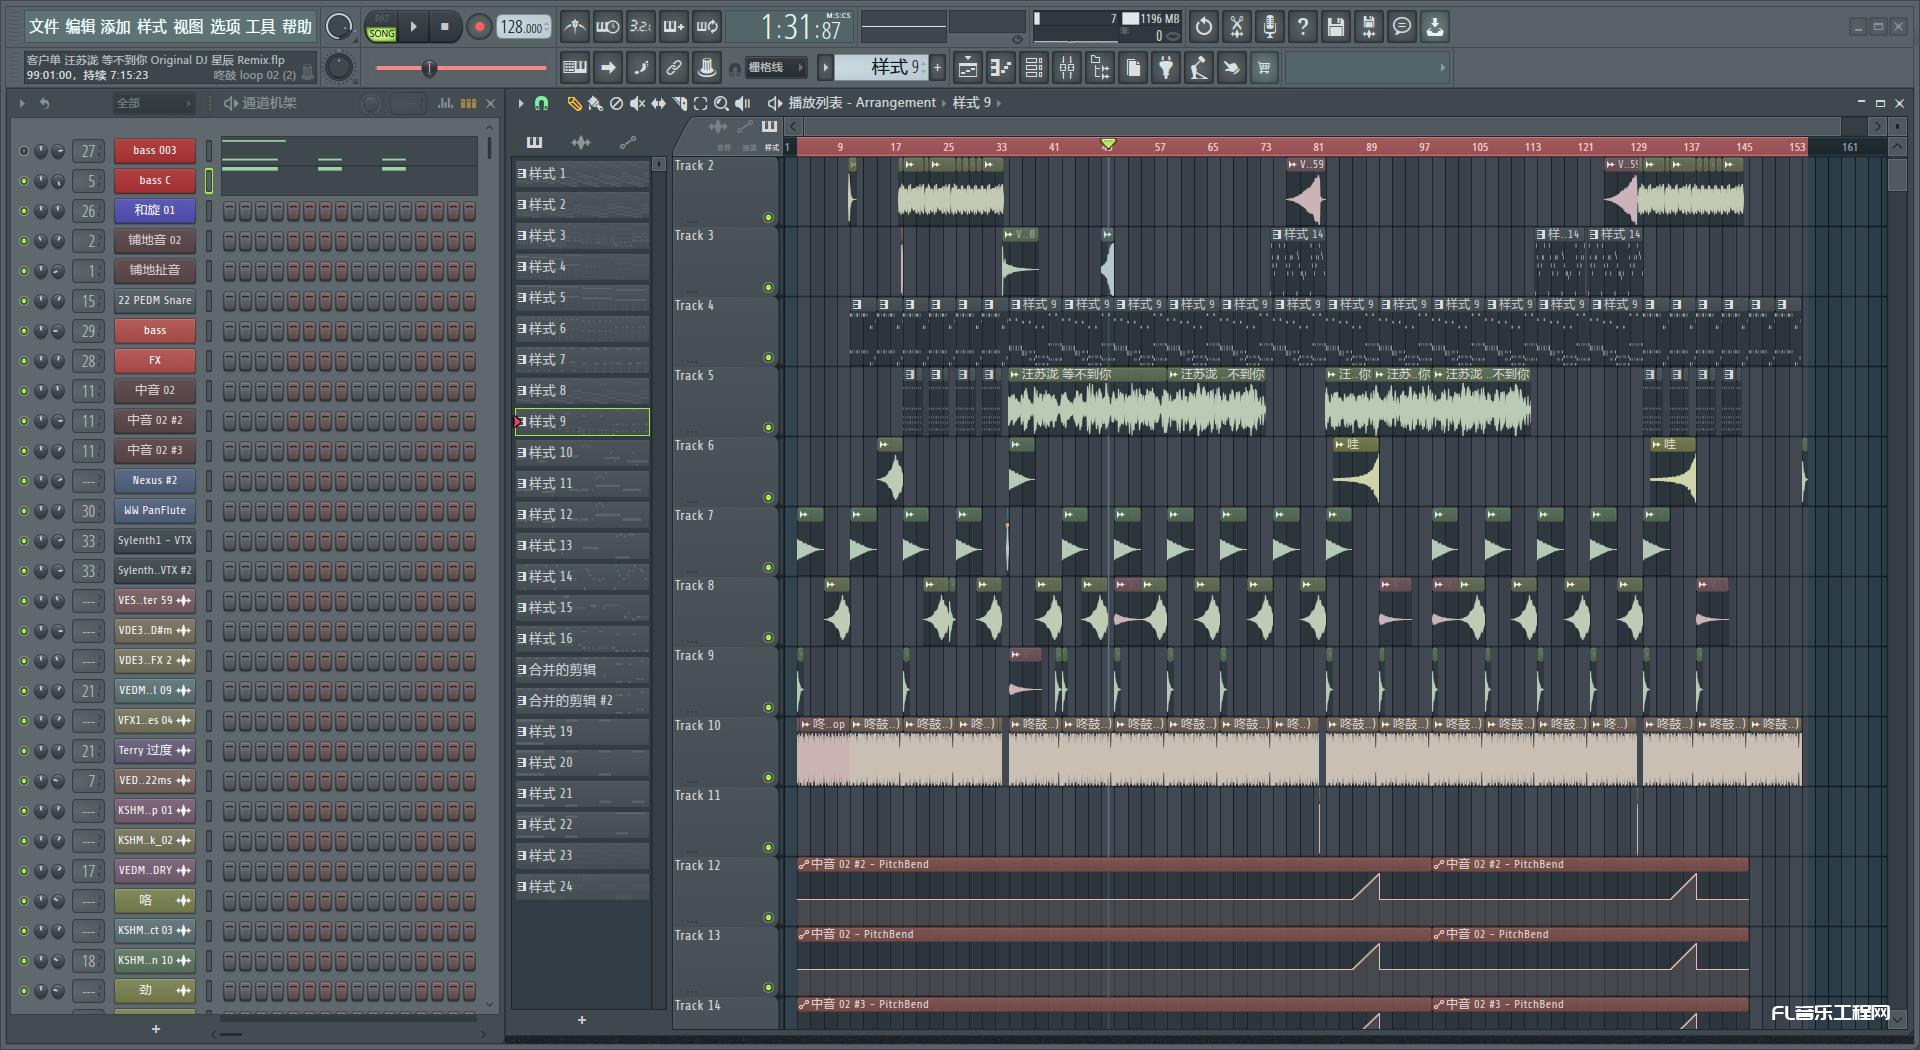1920x1050 pixels.
Task: Click the render/export audio button
Action: click(x=1369, y=27)
